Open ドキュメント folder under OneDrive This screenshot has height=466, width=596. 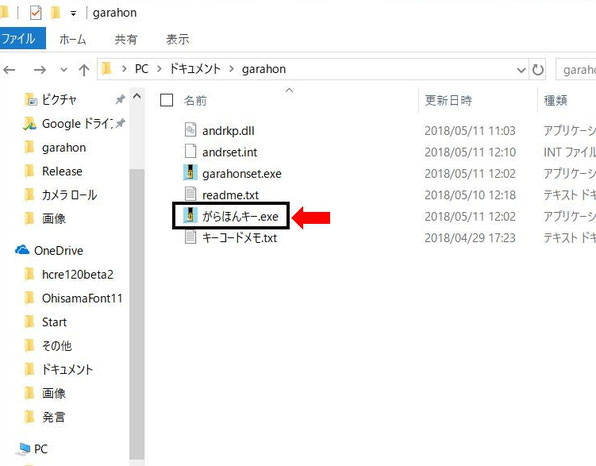(x=67, y=370)
